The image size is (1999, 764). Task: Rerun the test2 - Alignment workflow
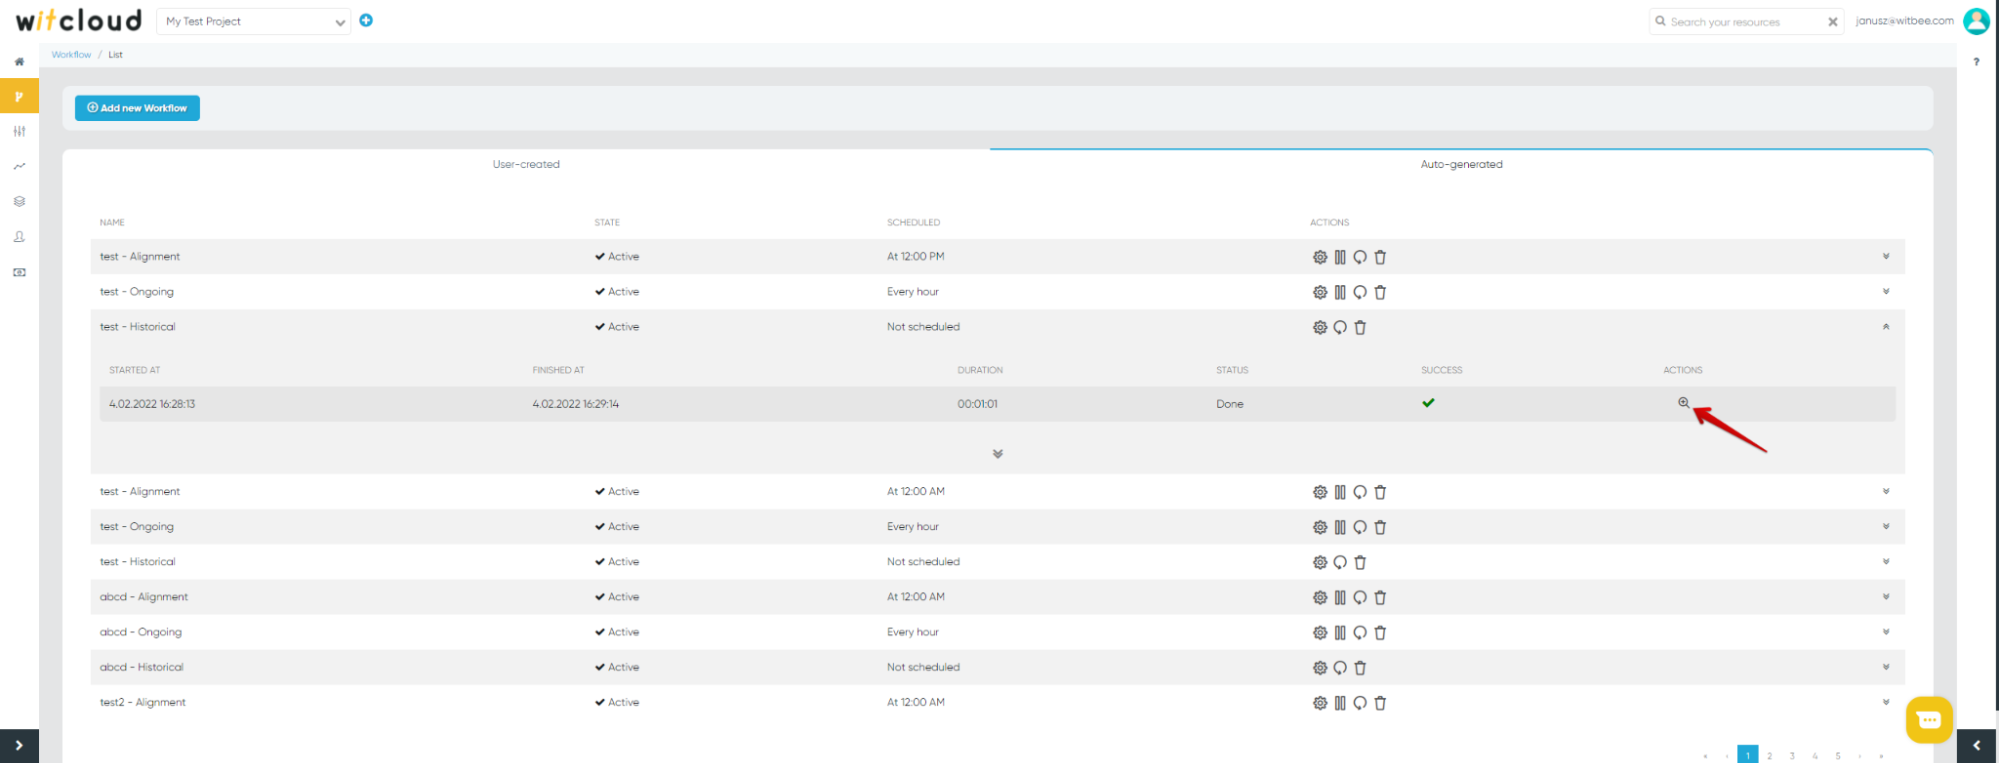[1360, 703]
